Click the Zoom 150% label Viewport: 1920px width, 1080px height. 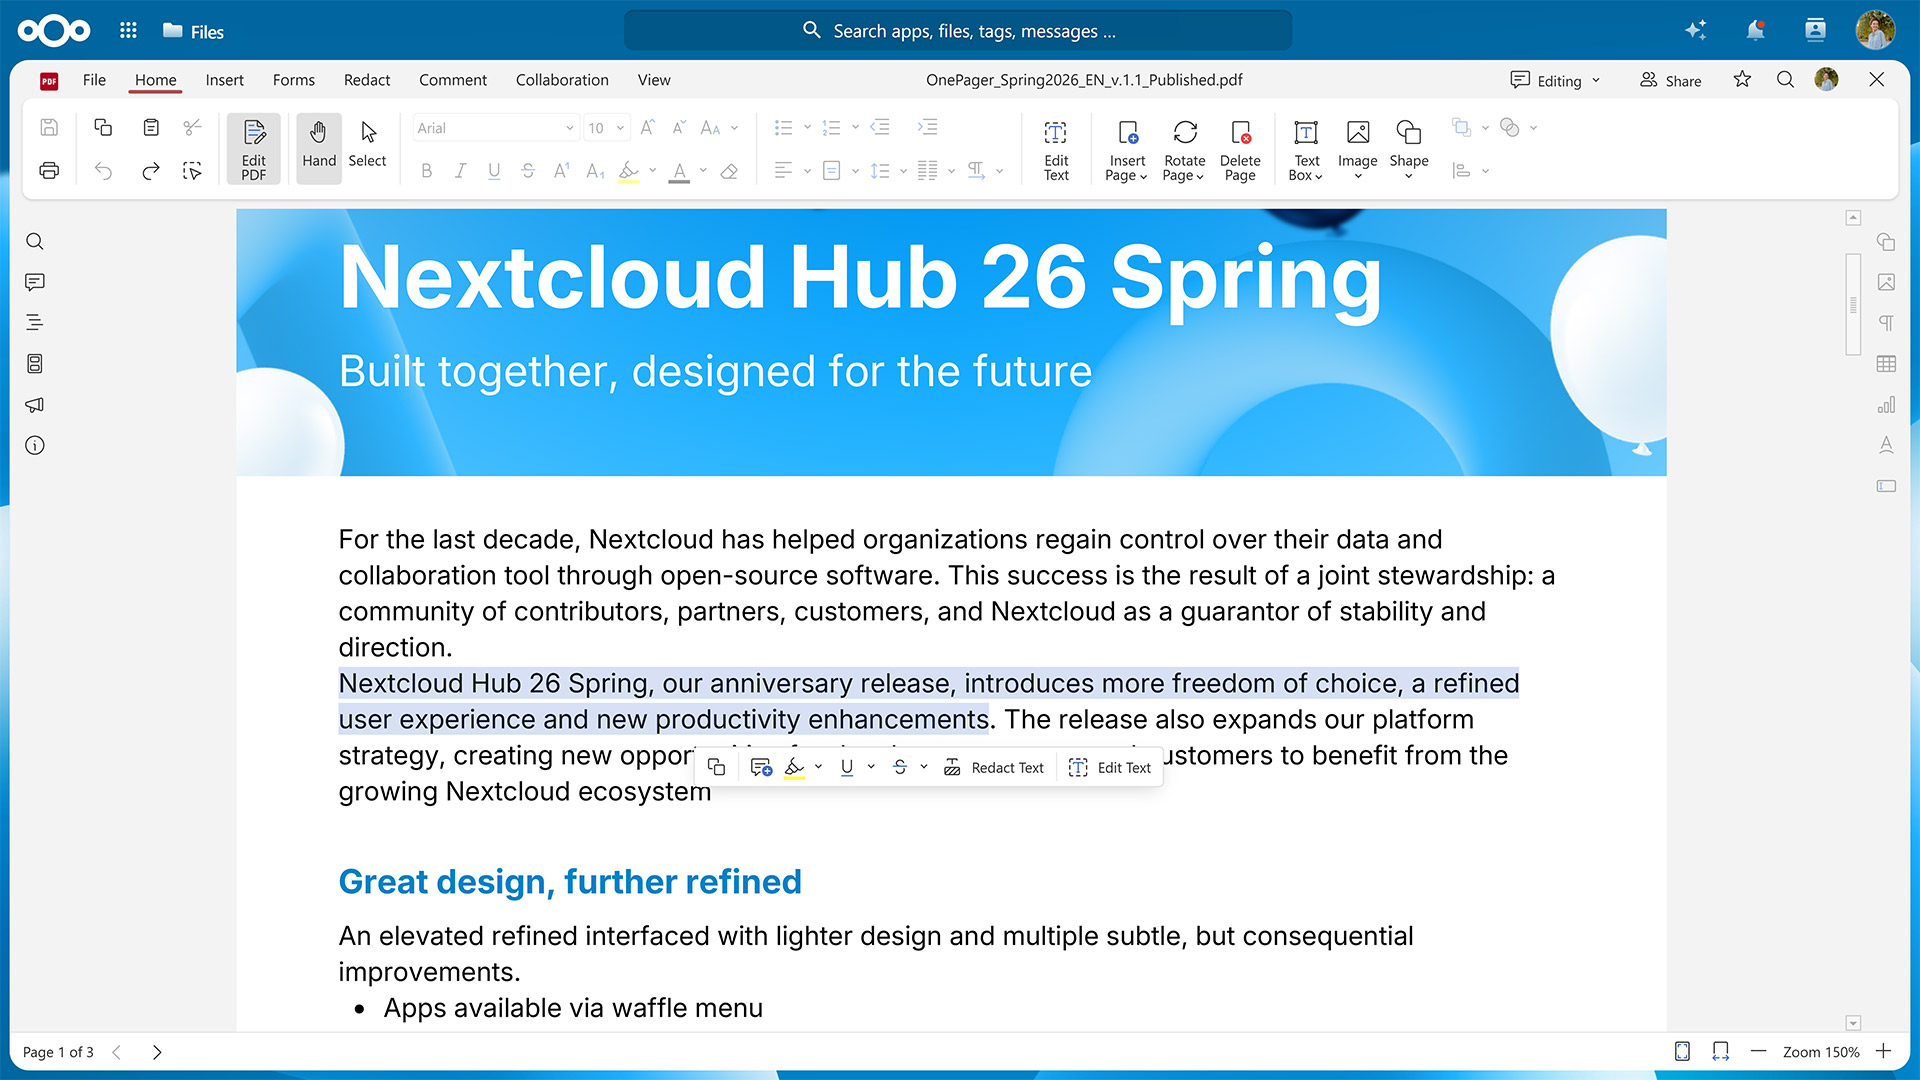click(1820, 1052)
